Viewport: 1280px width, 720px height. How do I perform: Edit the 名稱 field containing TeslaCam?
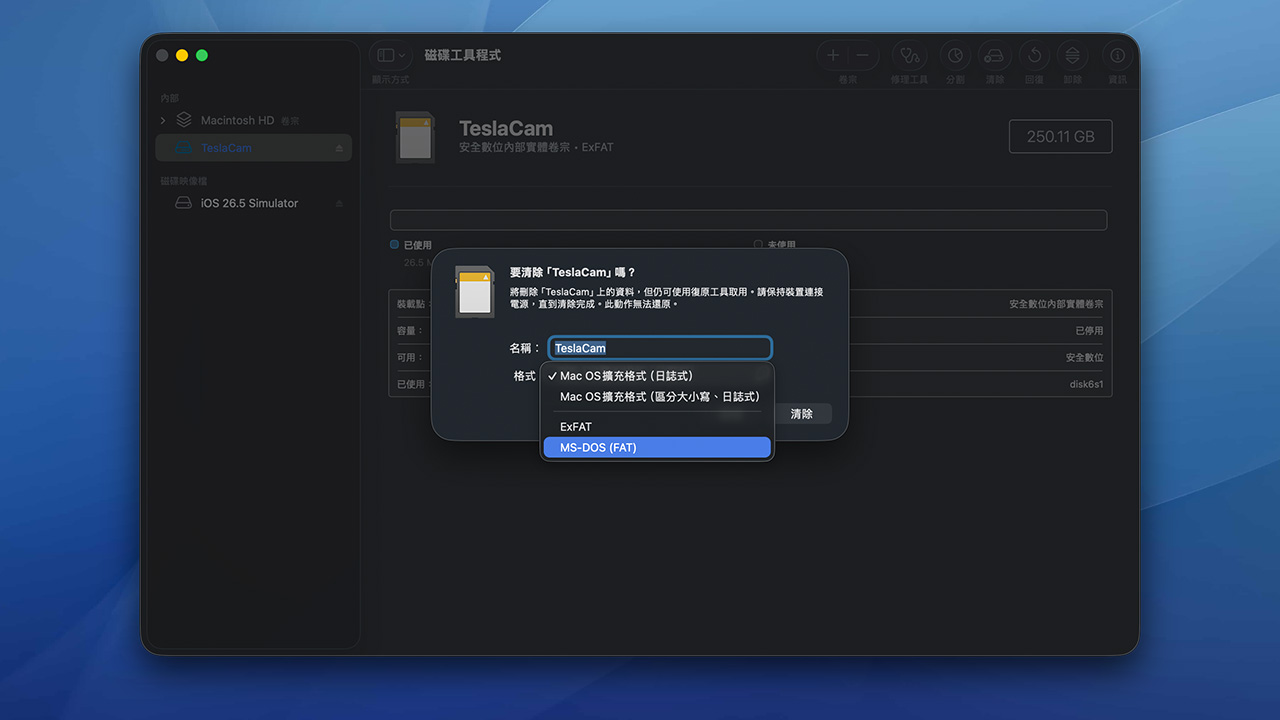tap(660, 348)
